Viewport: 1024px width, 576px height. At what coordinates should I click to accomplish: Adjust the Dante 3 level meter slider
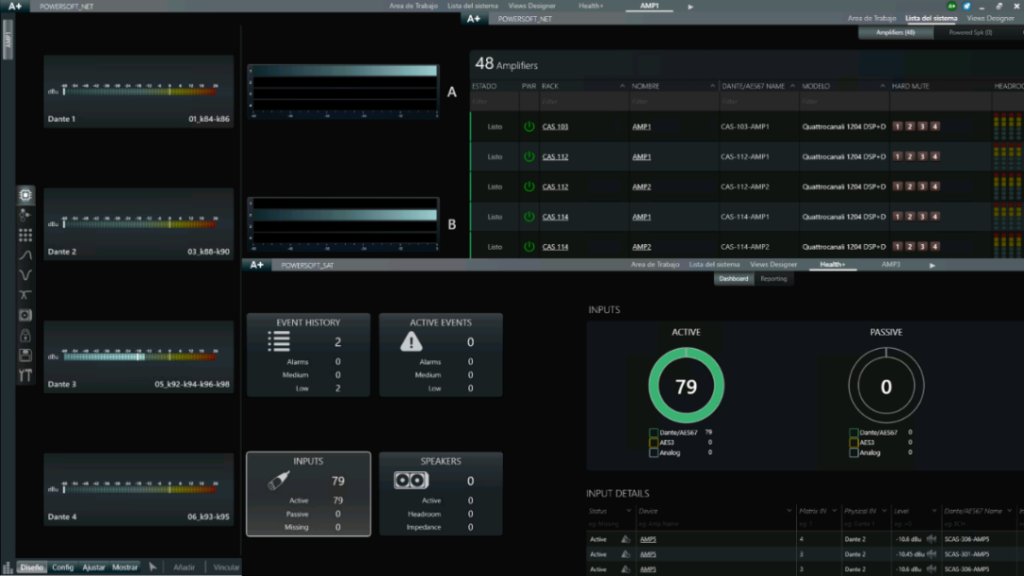tap(140, 357)
